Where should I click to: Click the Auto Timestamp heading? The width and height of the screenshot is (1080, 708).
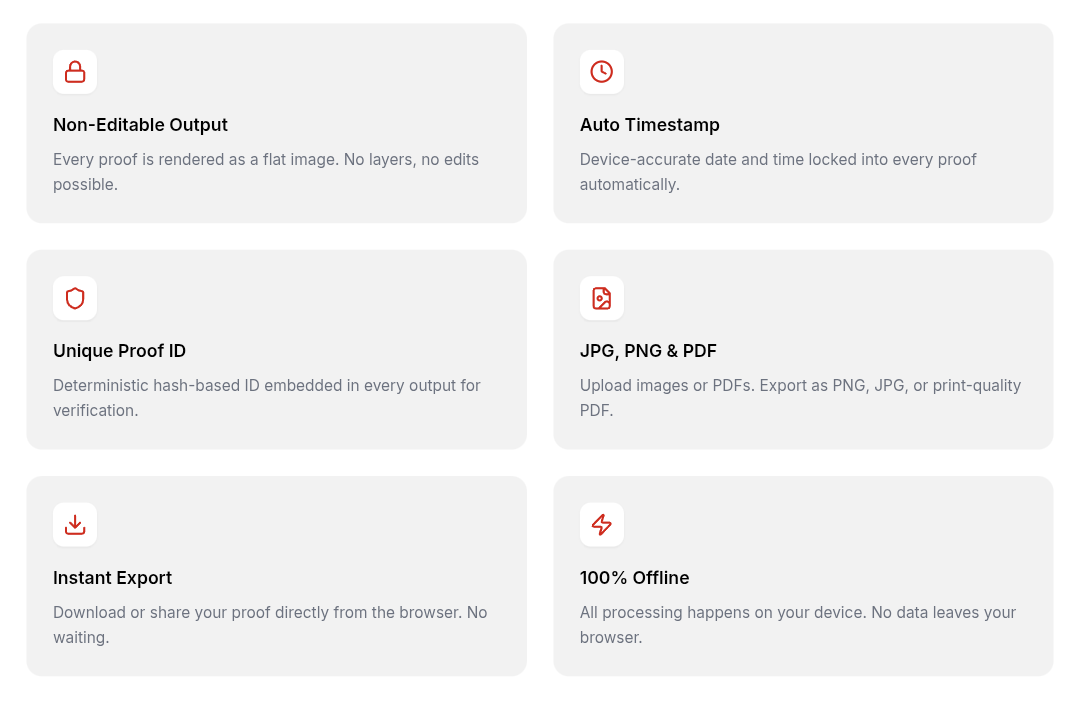[649, 125]
